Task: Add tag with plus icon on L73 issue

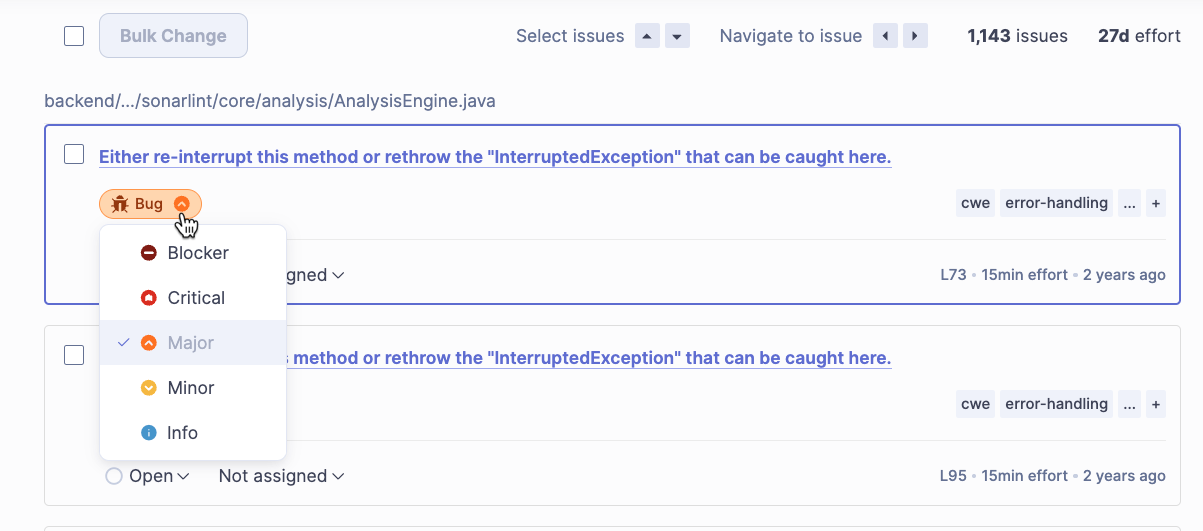Action: coord(1156,203)
